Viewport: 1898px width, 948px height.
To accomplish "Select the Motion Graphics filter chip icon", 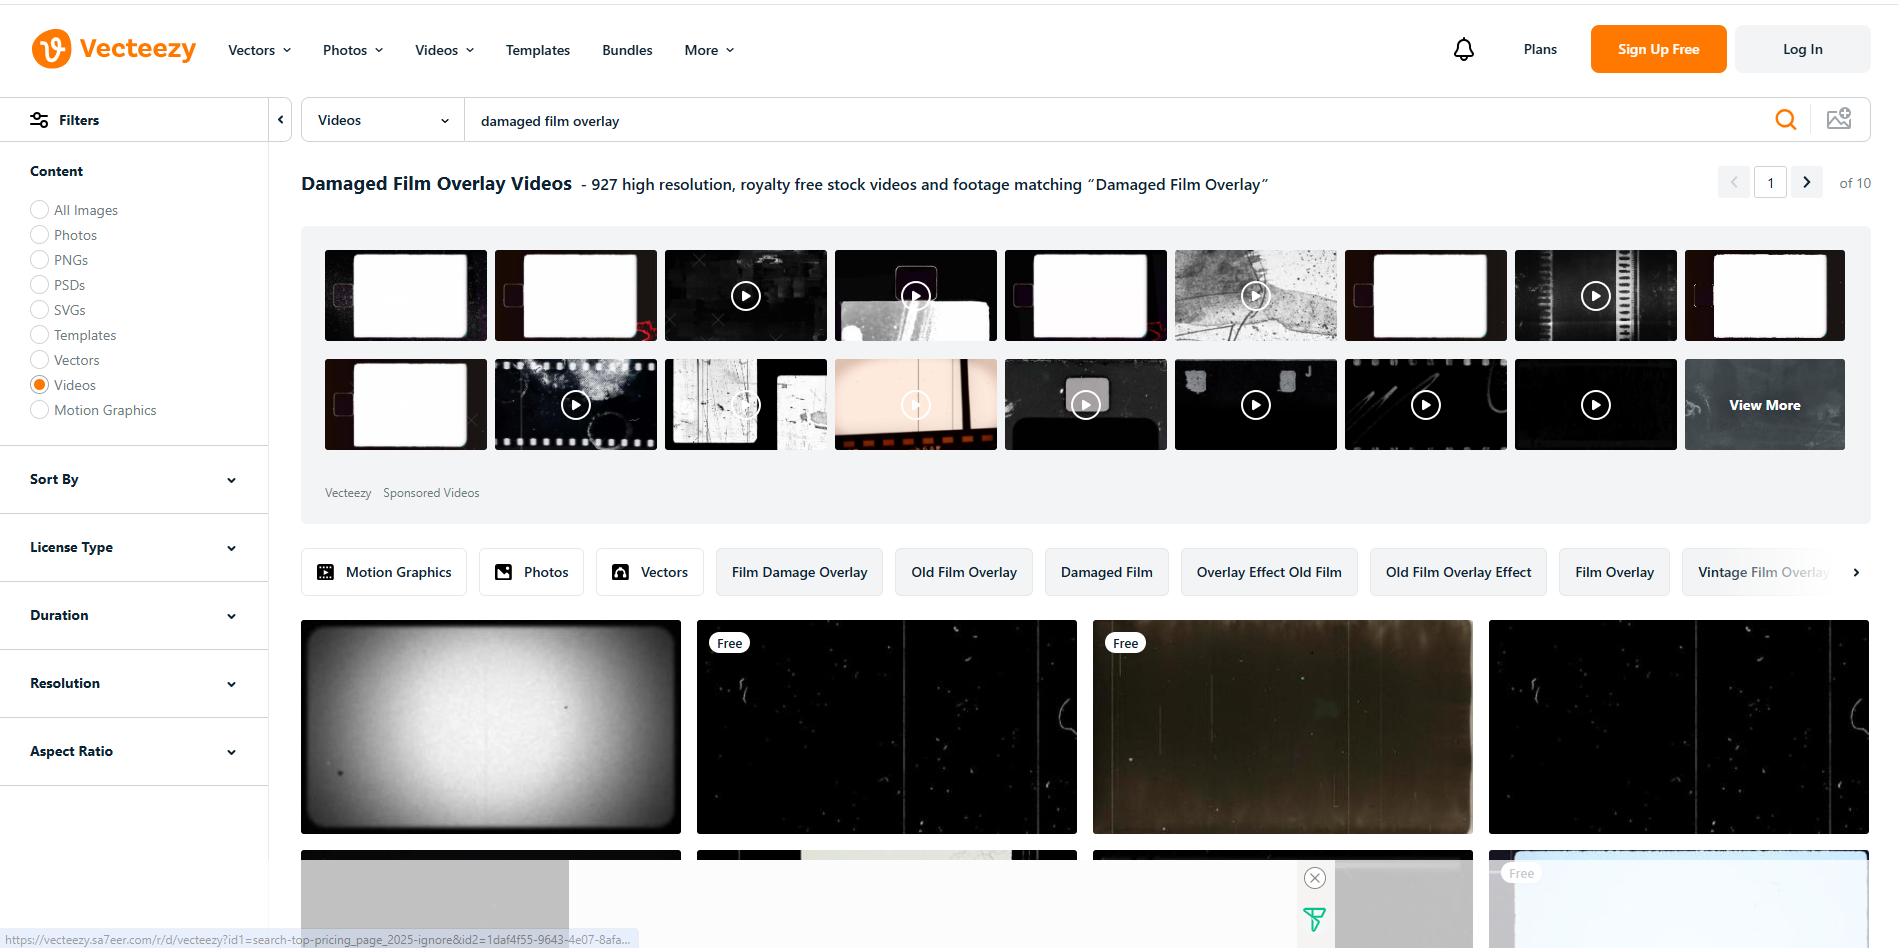I will [x=325, y=571].
